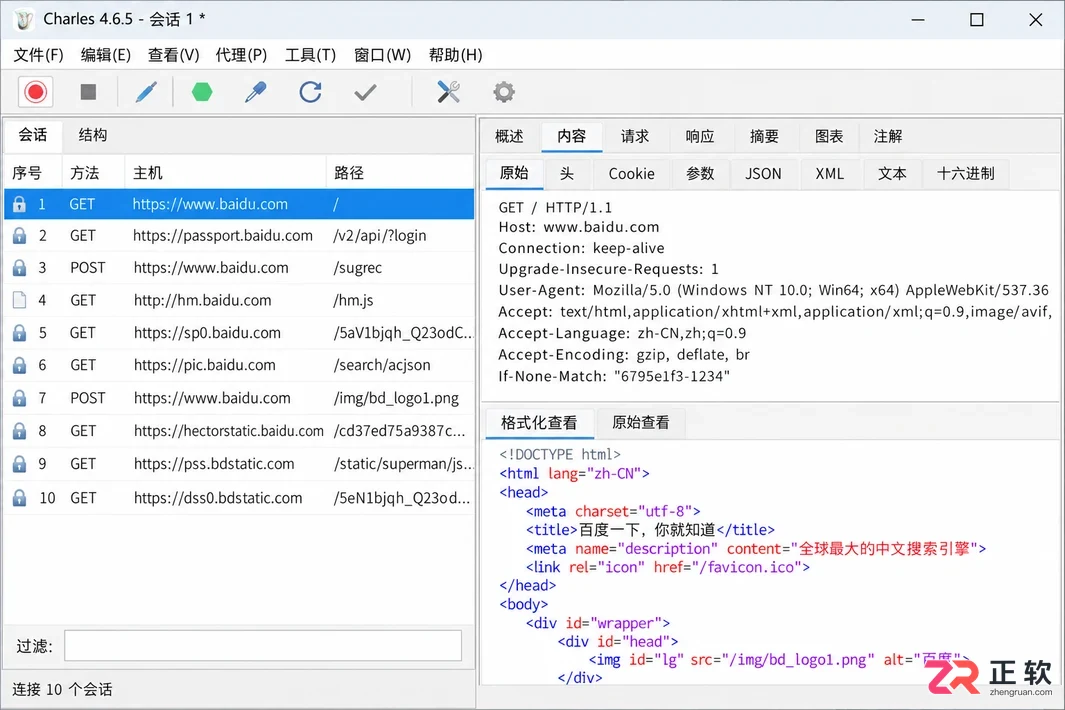Click the red record button

(35, 92)
